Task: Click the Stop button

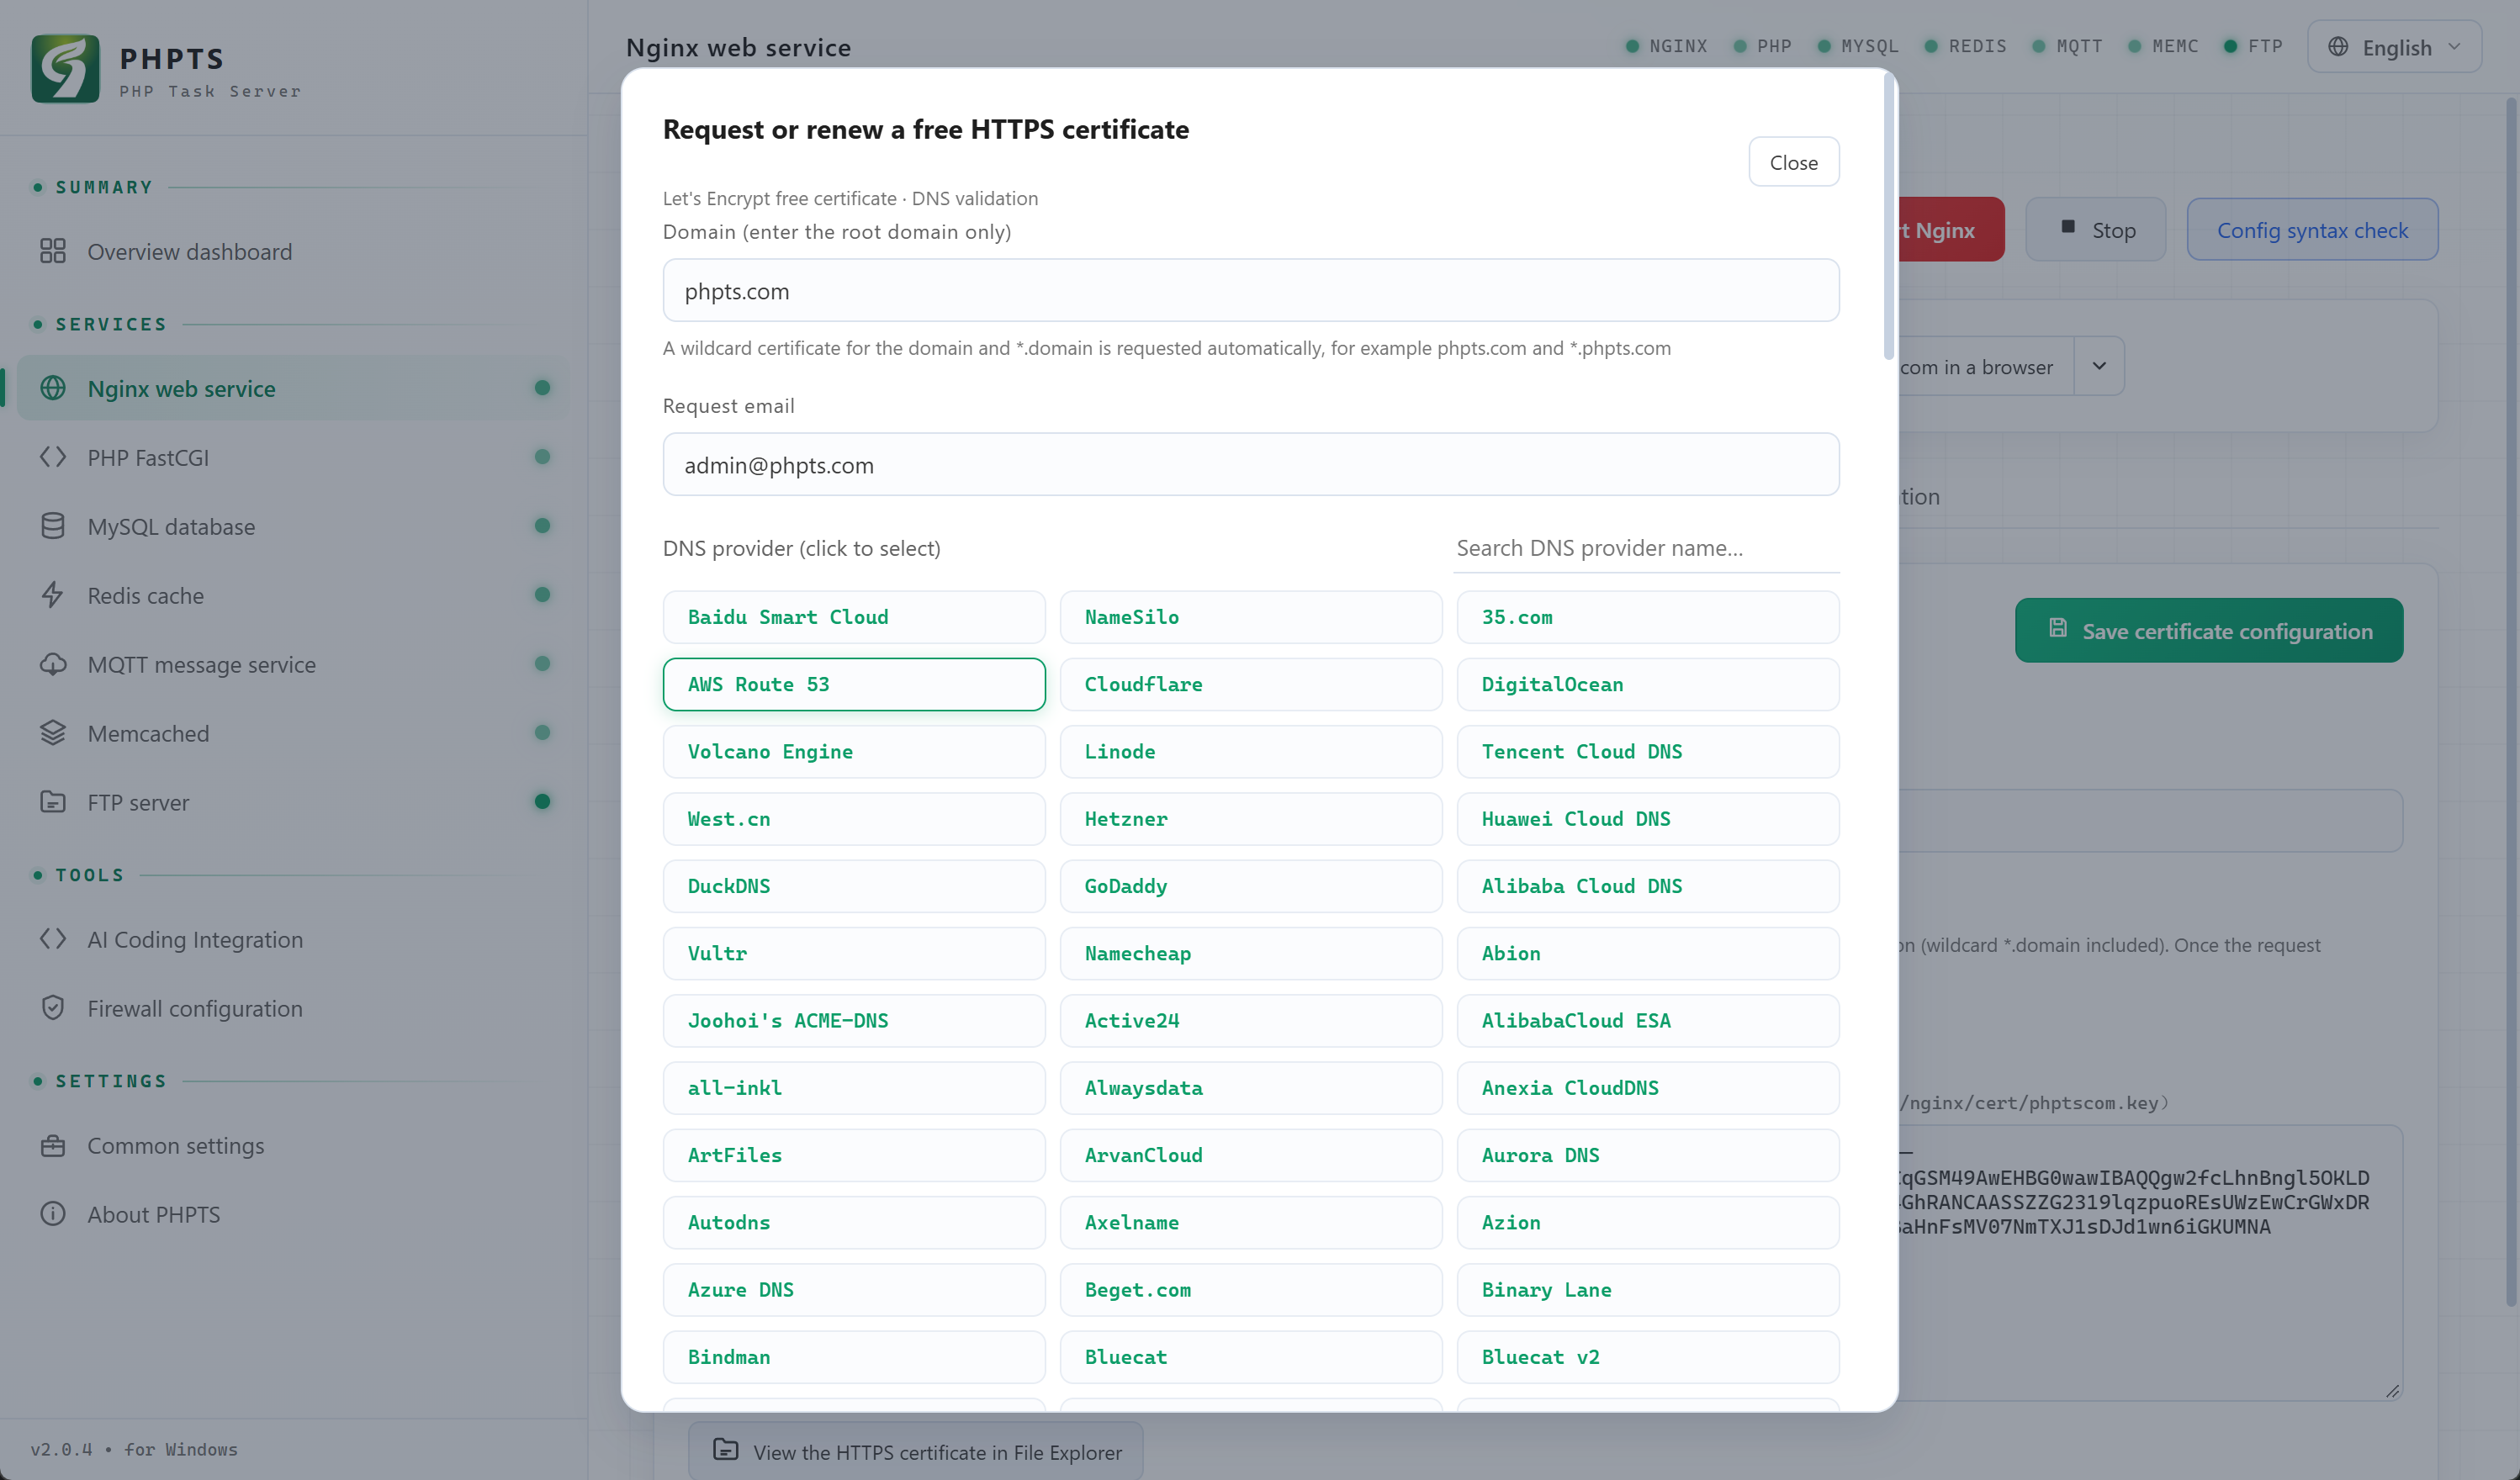Action: pos(2096,230)
